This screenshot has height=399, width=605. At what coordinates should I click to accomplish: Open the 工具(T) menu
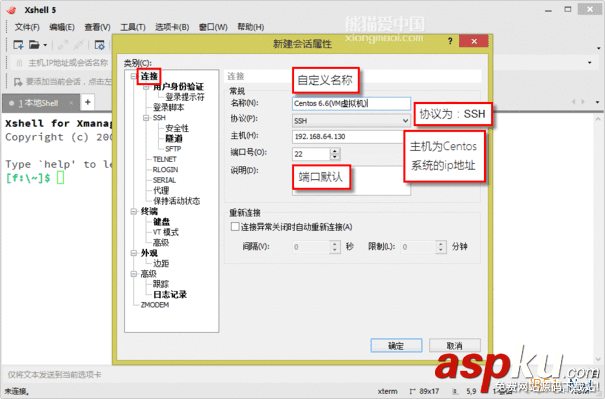[x=133, y=27]
